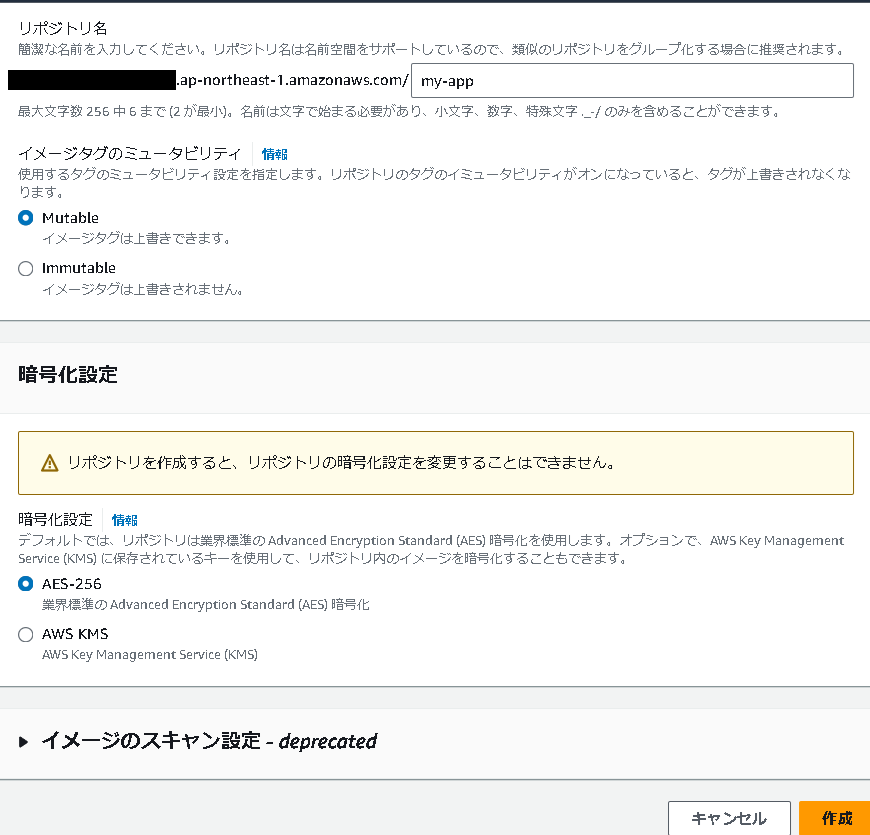This screenshot has width=870, height=835.
Task: Click イメージタグは上書きされません description
Action: [x=143, y=289]
